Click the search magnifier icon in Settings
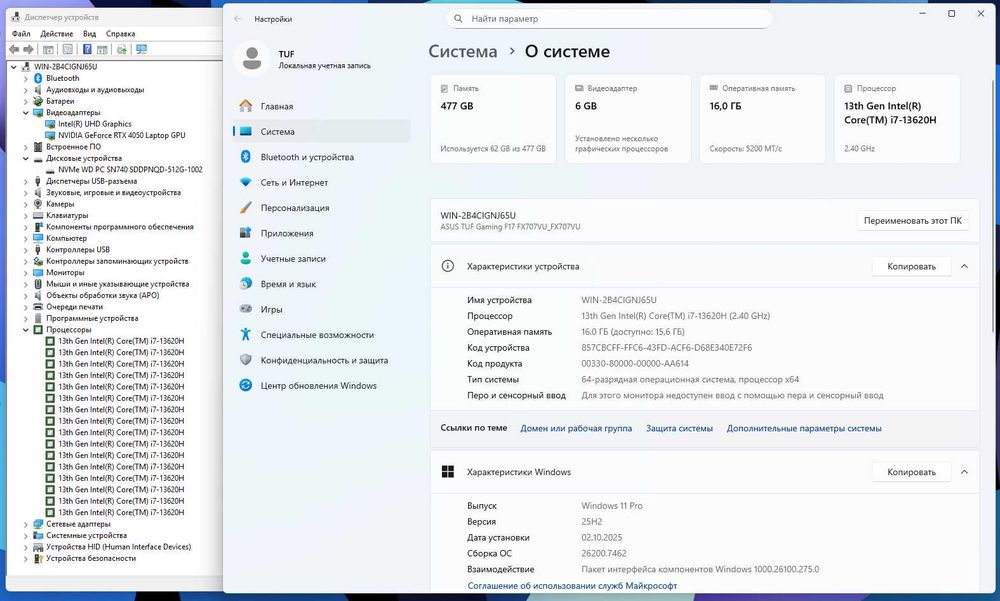The height and width of the screenshot is (601, 1000). 458,19
